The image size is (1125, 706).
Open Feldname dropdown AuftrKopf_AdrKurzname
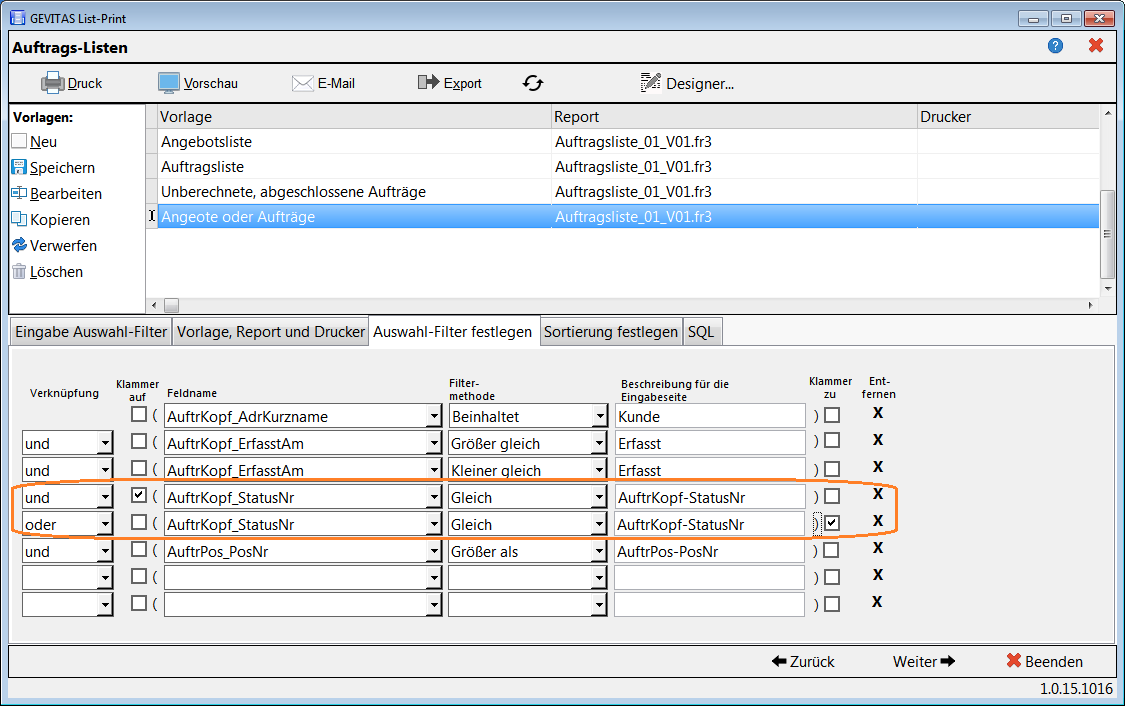pos(434,417)
